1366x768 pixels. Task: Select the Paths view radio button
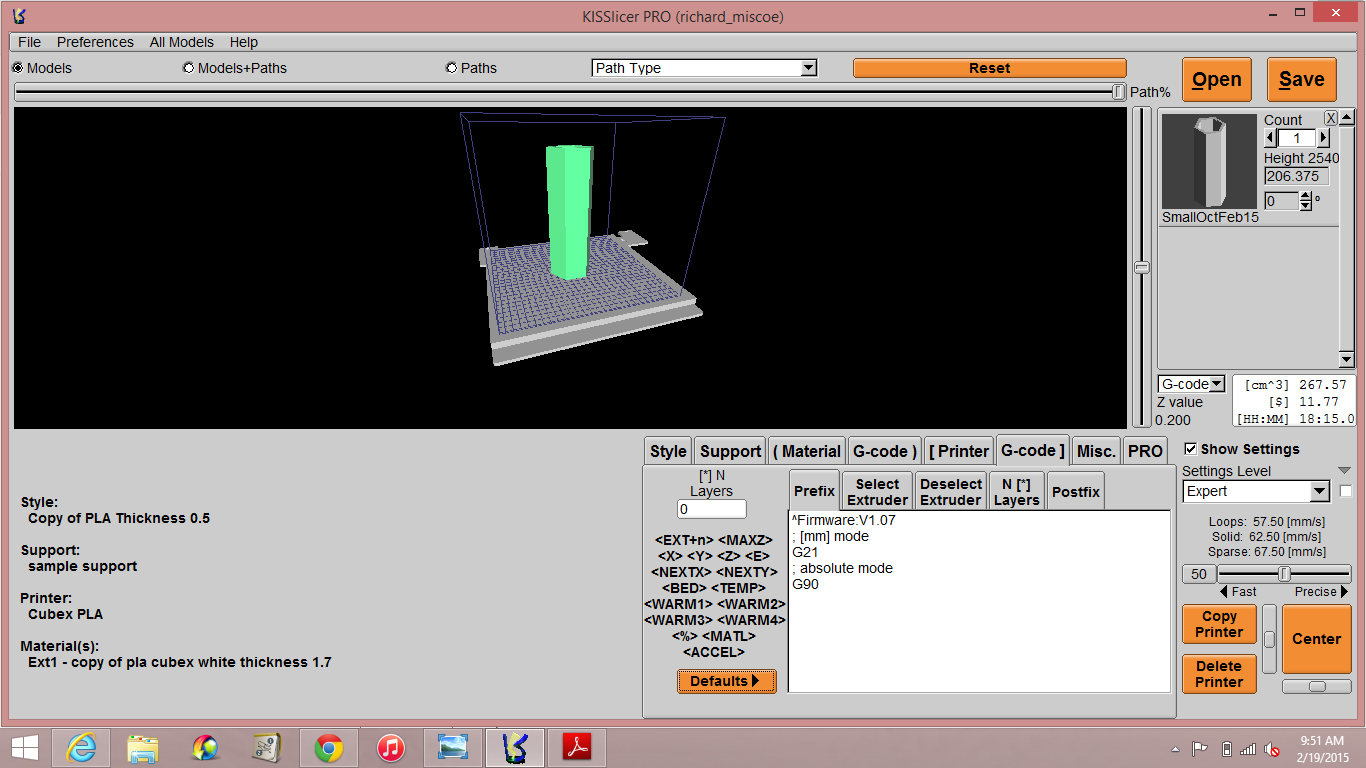[452, 68]
